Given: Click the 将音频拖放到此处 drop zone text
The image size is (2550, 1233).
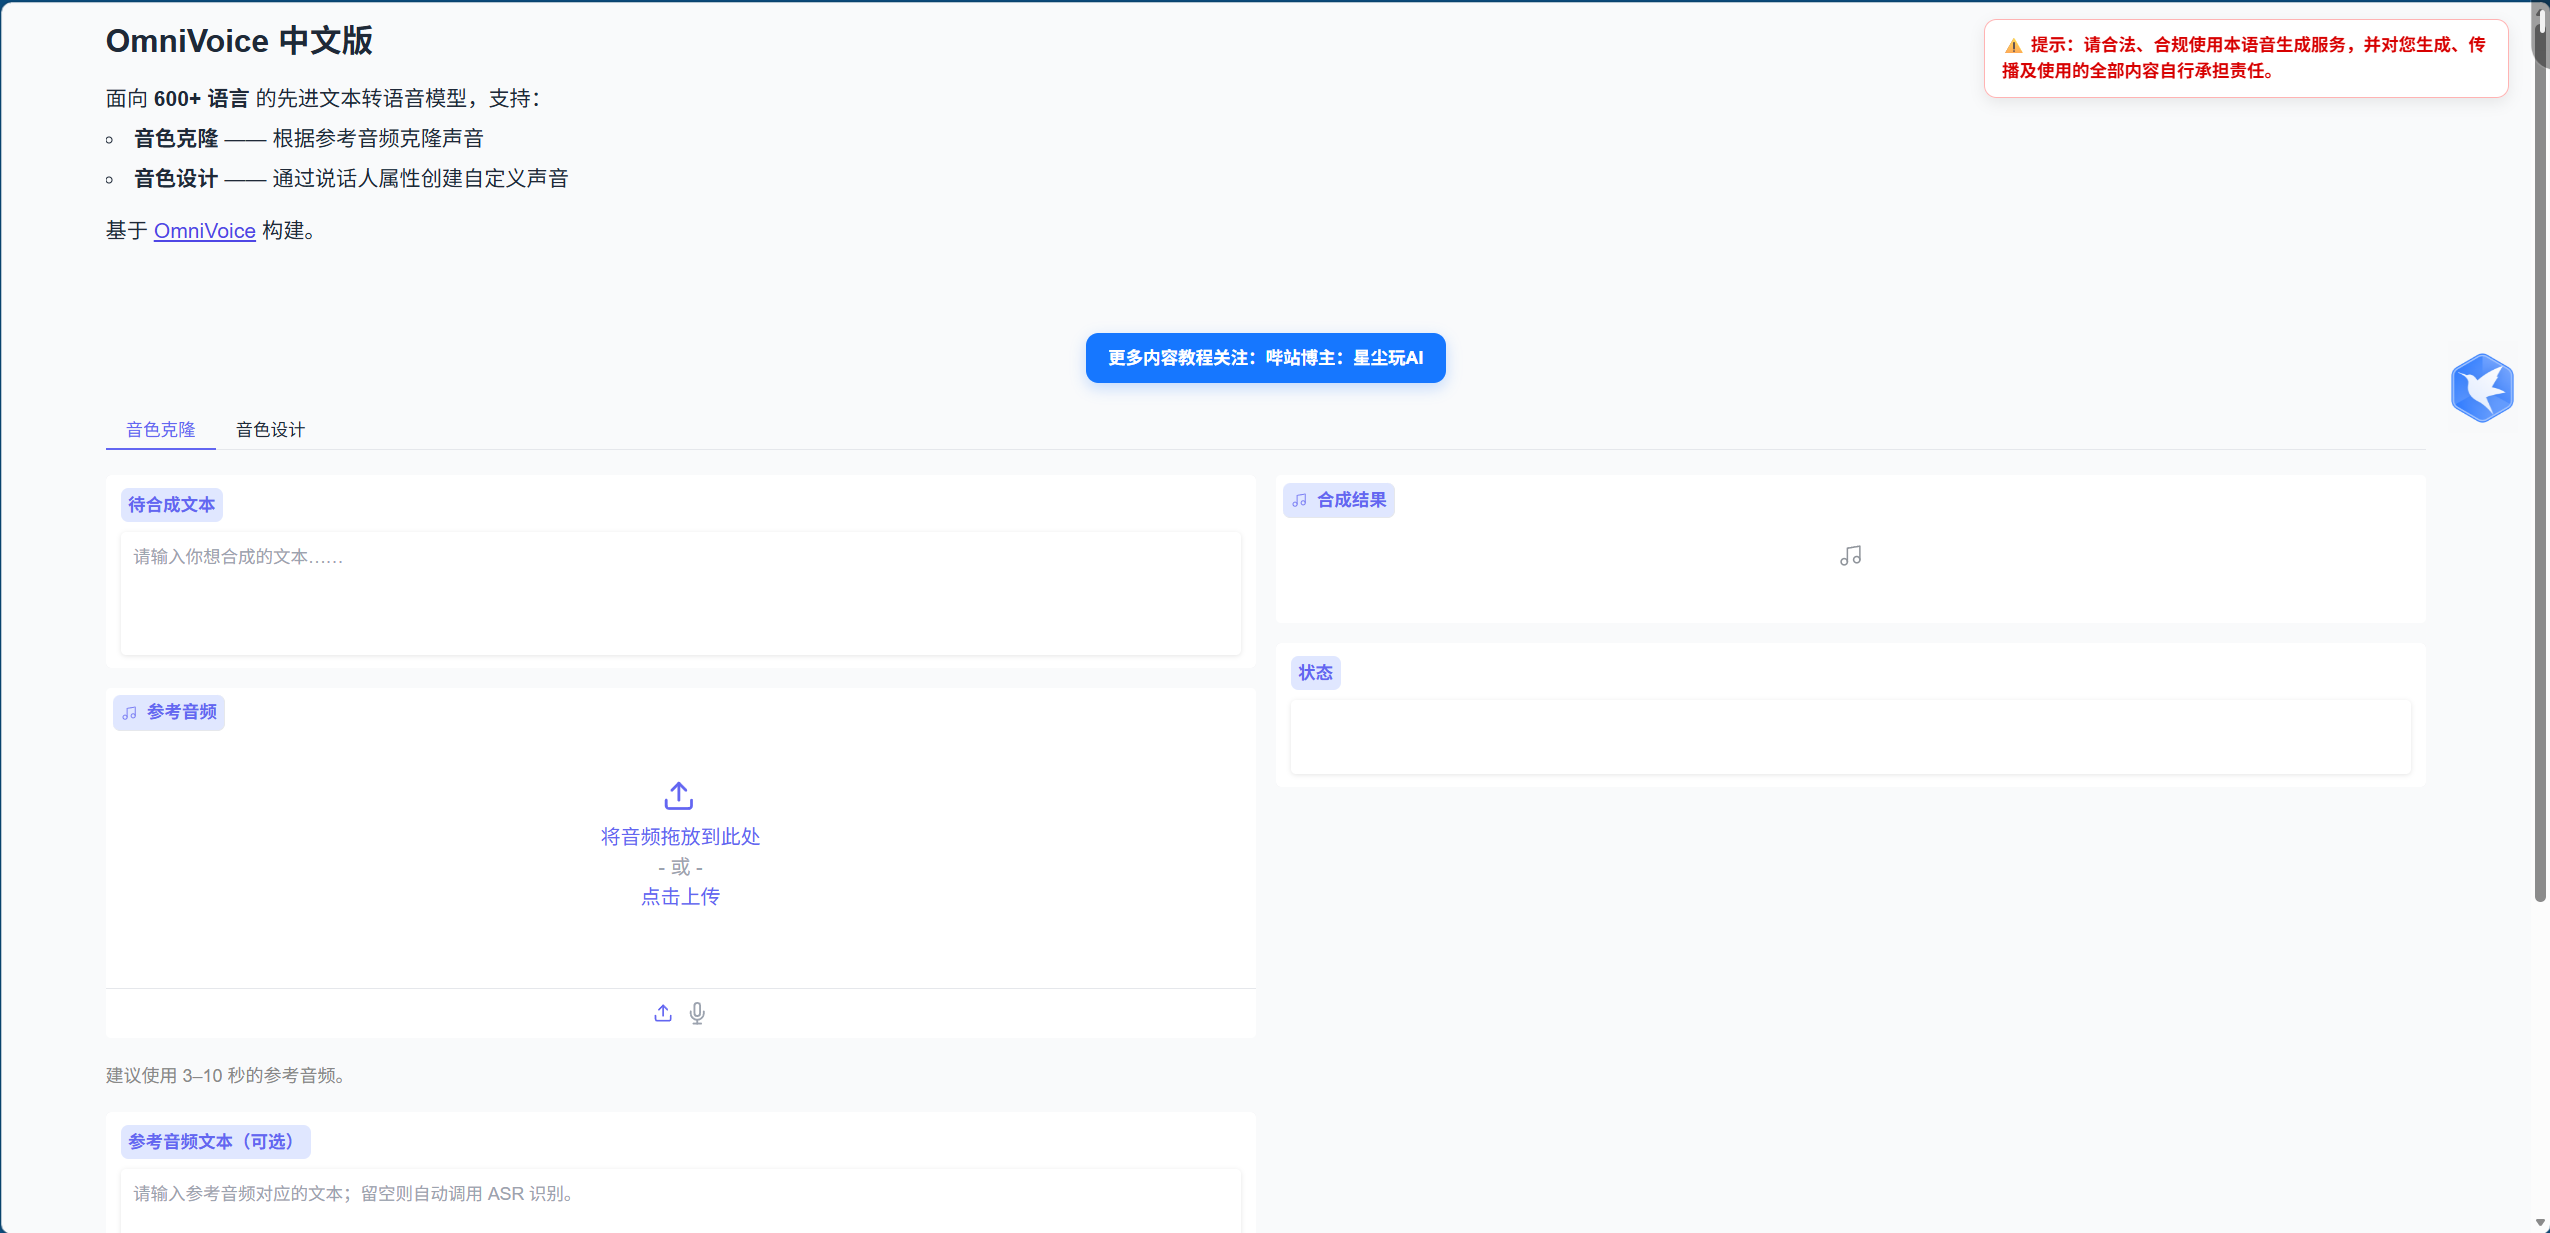Looking at the screenshot, I should tap(680, 837).
